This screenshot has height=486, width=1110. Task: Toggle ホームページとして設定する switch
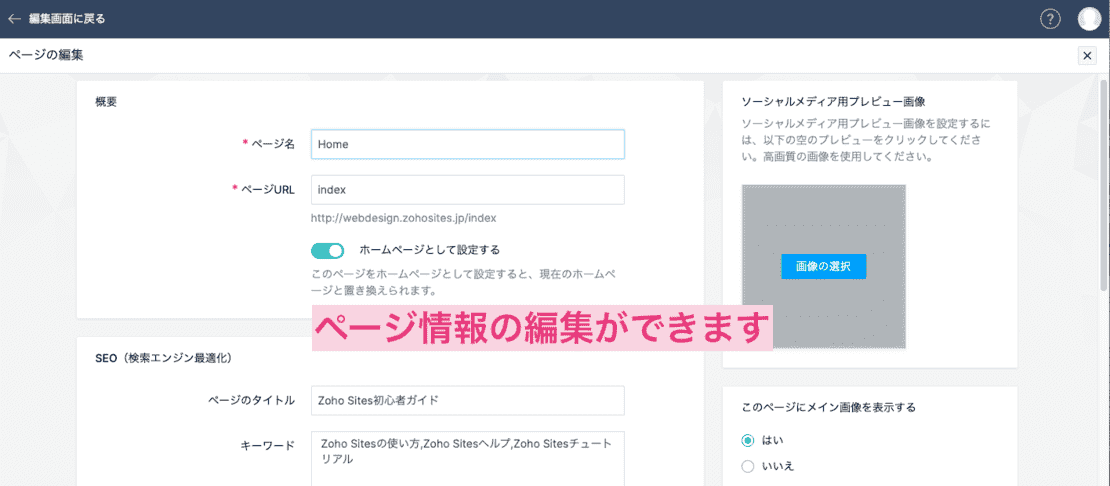point(327,250)
